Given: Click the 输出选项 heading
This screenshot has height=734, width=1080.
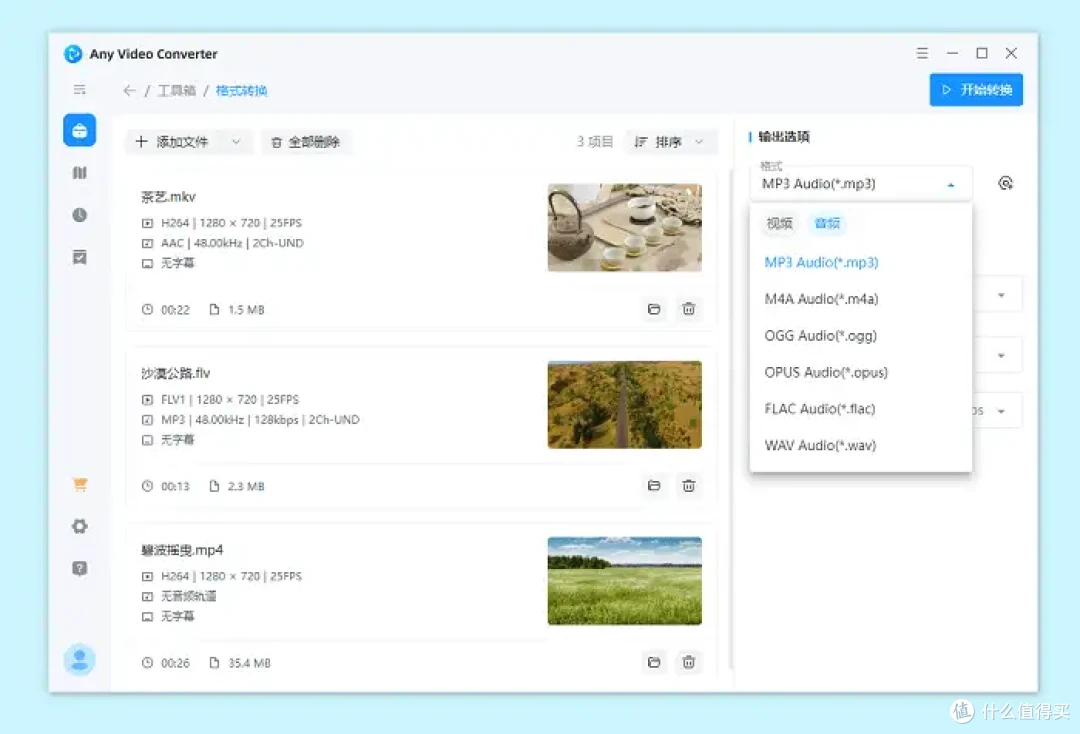Looking at the screenshot, I should tap(784, 136).
